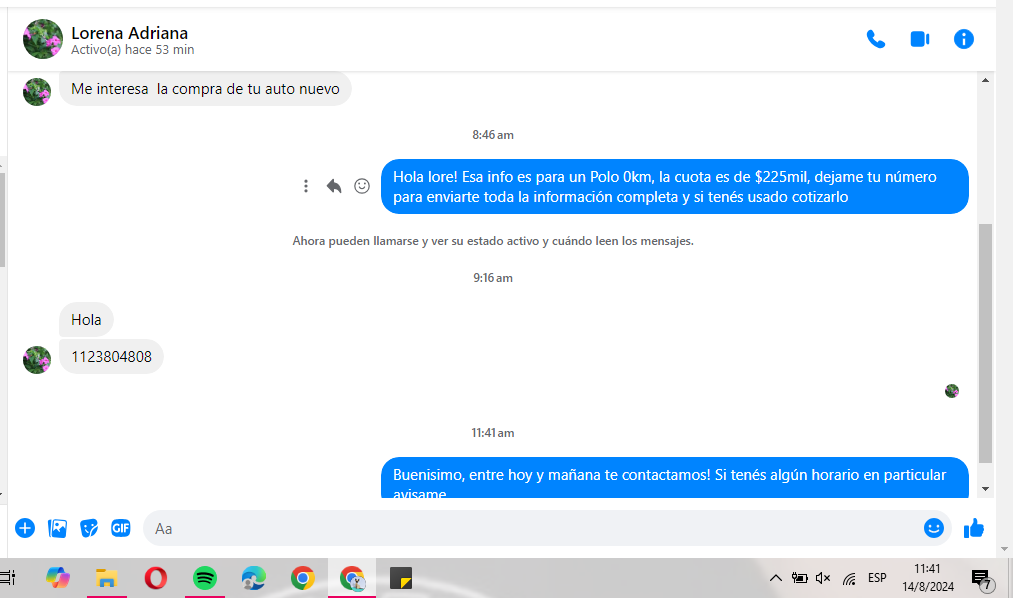Click avatar beside 'Me interesa' message
This screenshot has width=1013, height=598.
point(37,92)
